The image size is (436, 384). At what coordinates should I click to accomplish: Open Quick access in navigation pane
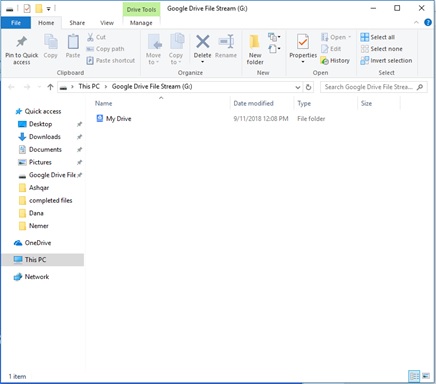click(38, 111)
